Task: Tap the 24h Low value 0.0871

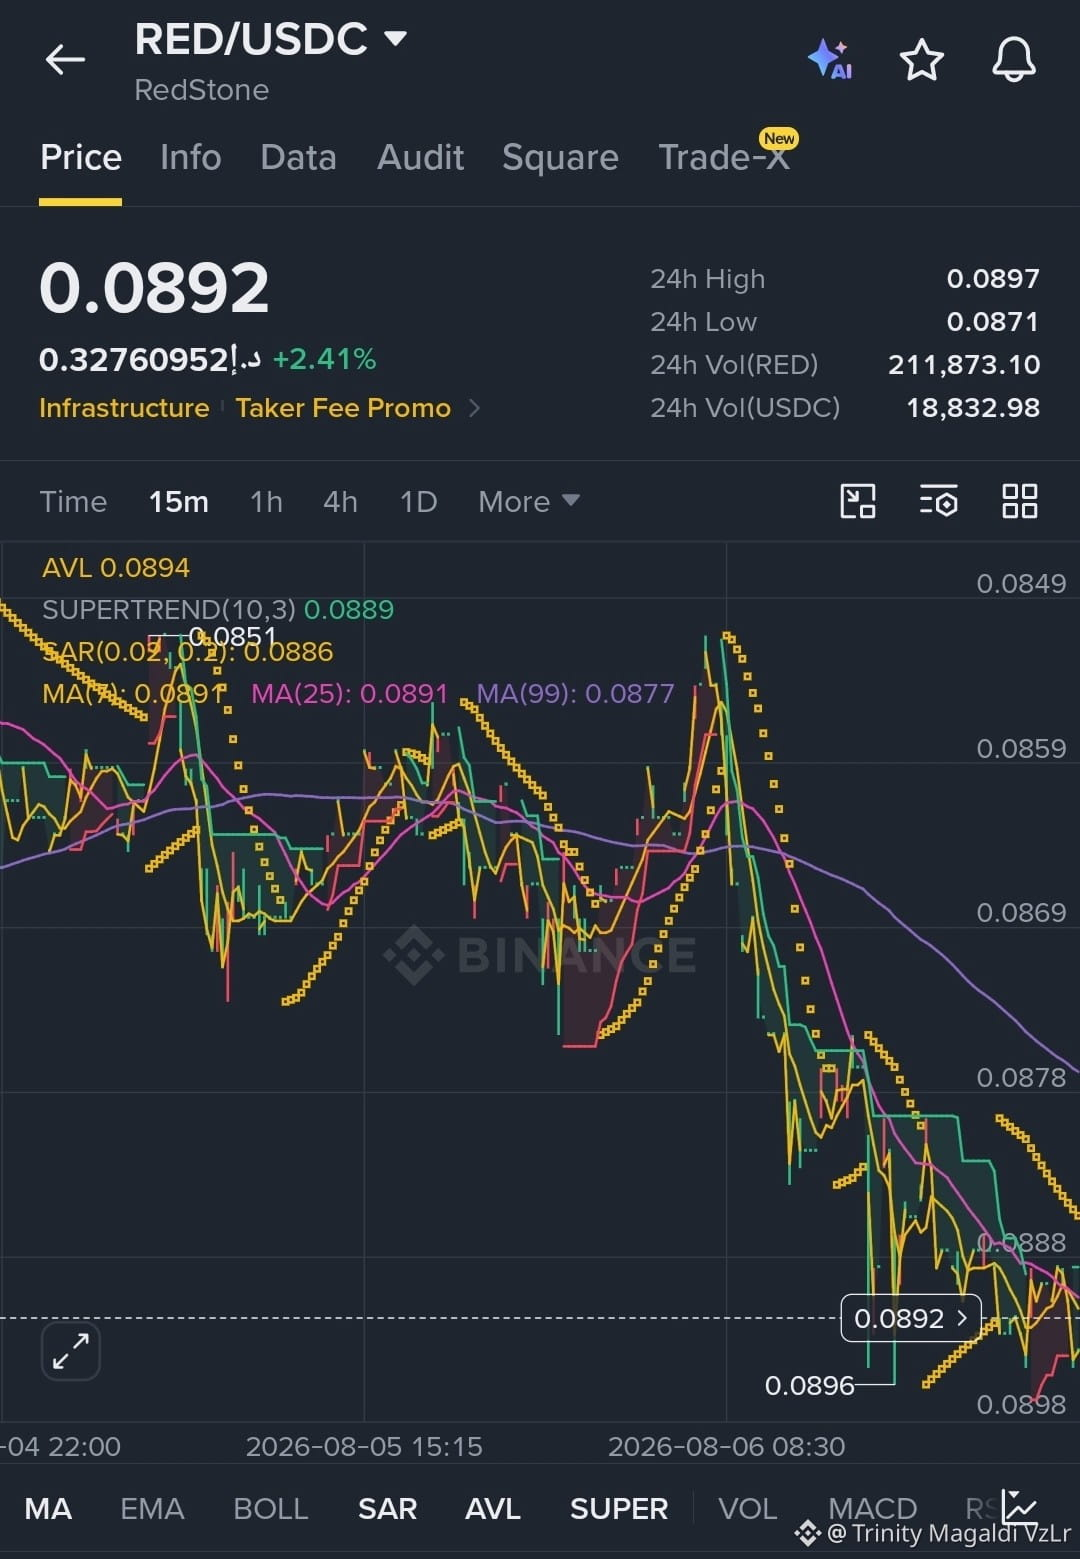Action: pos(993,321)
